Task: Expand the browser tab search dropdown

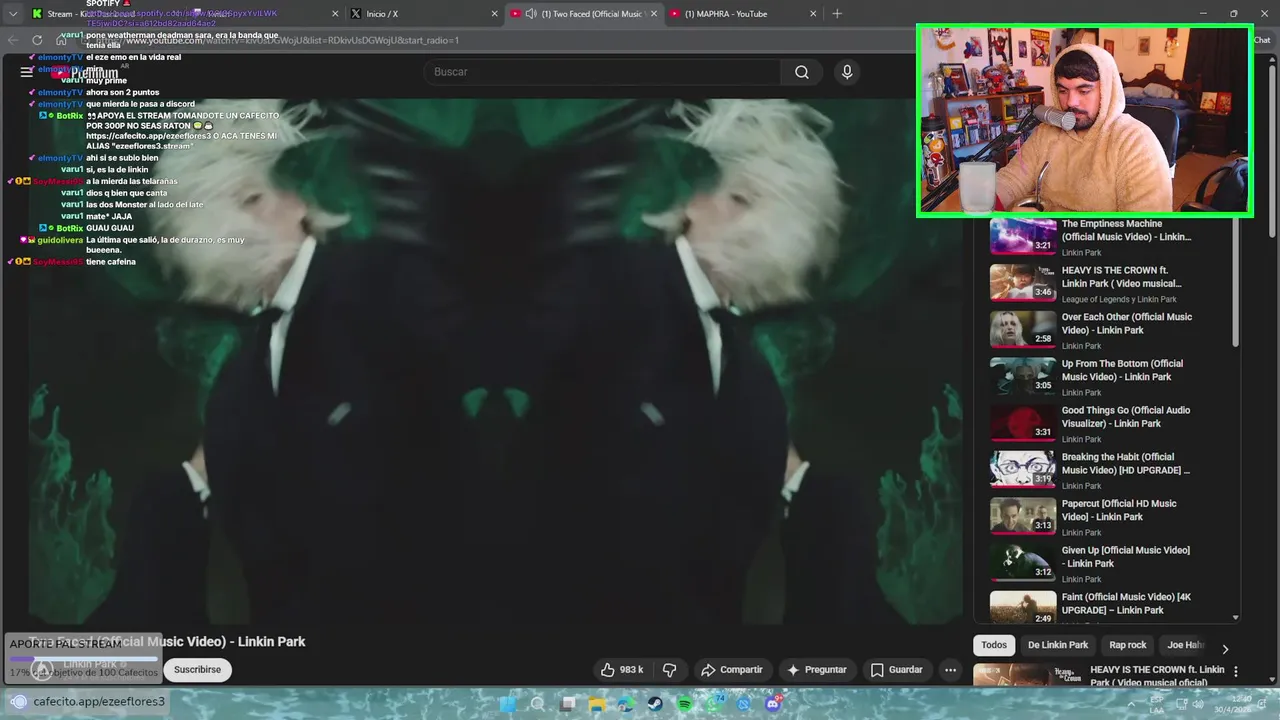Action: pyautogui.click(x=13, y=14)
